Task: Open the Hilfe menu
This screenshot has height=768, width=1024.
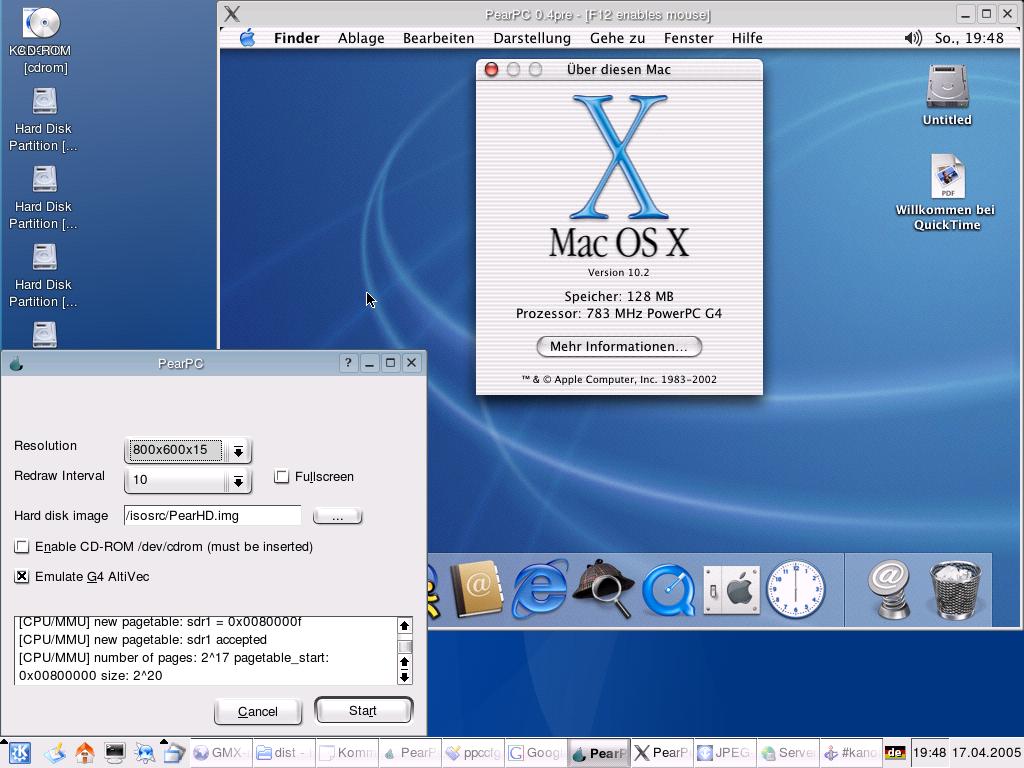Action: 746,38
